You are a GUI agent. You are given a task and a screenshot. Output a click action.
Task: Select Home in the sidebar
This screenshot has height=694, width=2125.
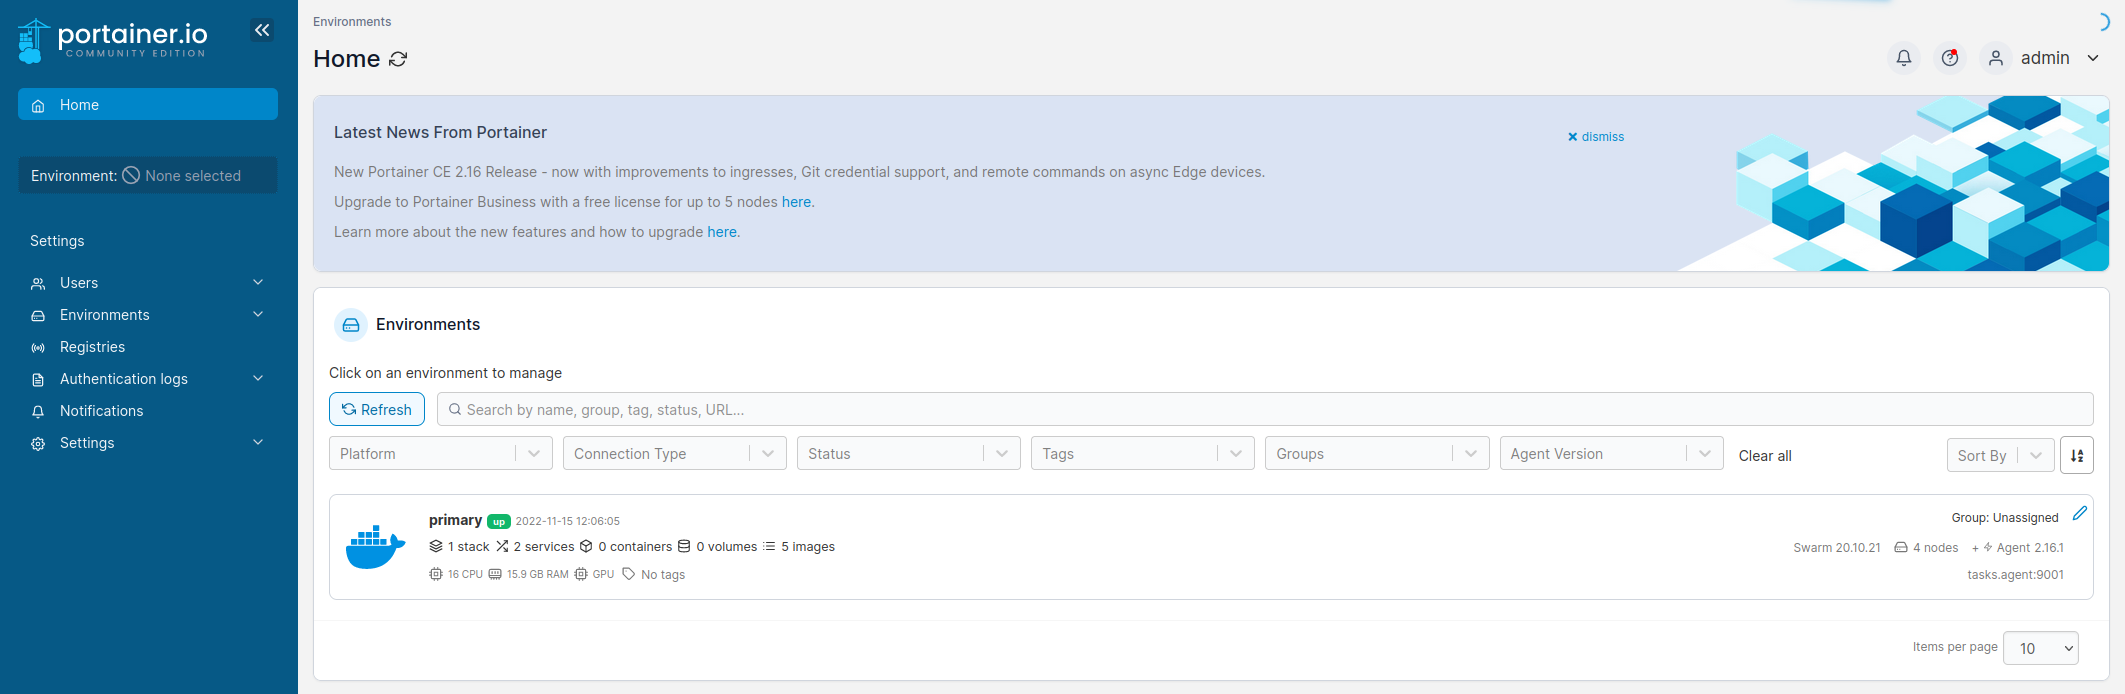point(147,105)
